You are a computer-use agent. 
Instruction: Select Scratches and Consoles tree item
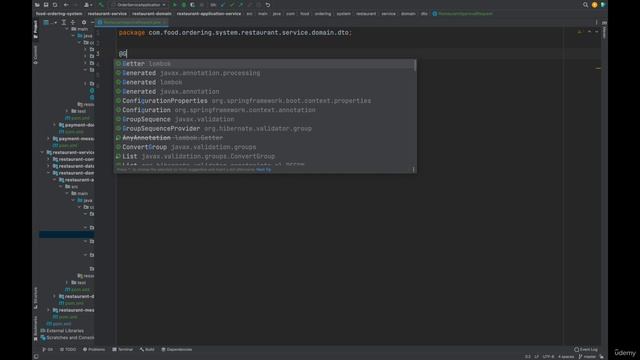67,338
